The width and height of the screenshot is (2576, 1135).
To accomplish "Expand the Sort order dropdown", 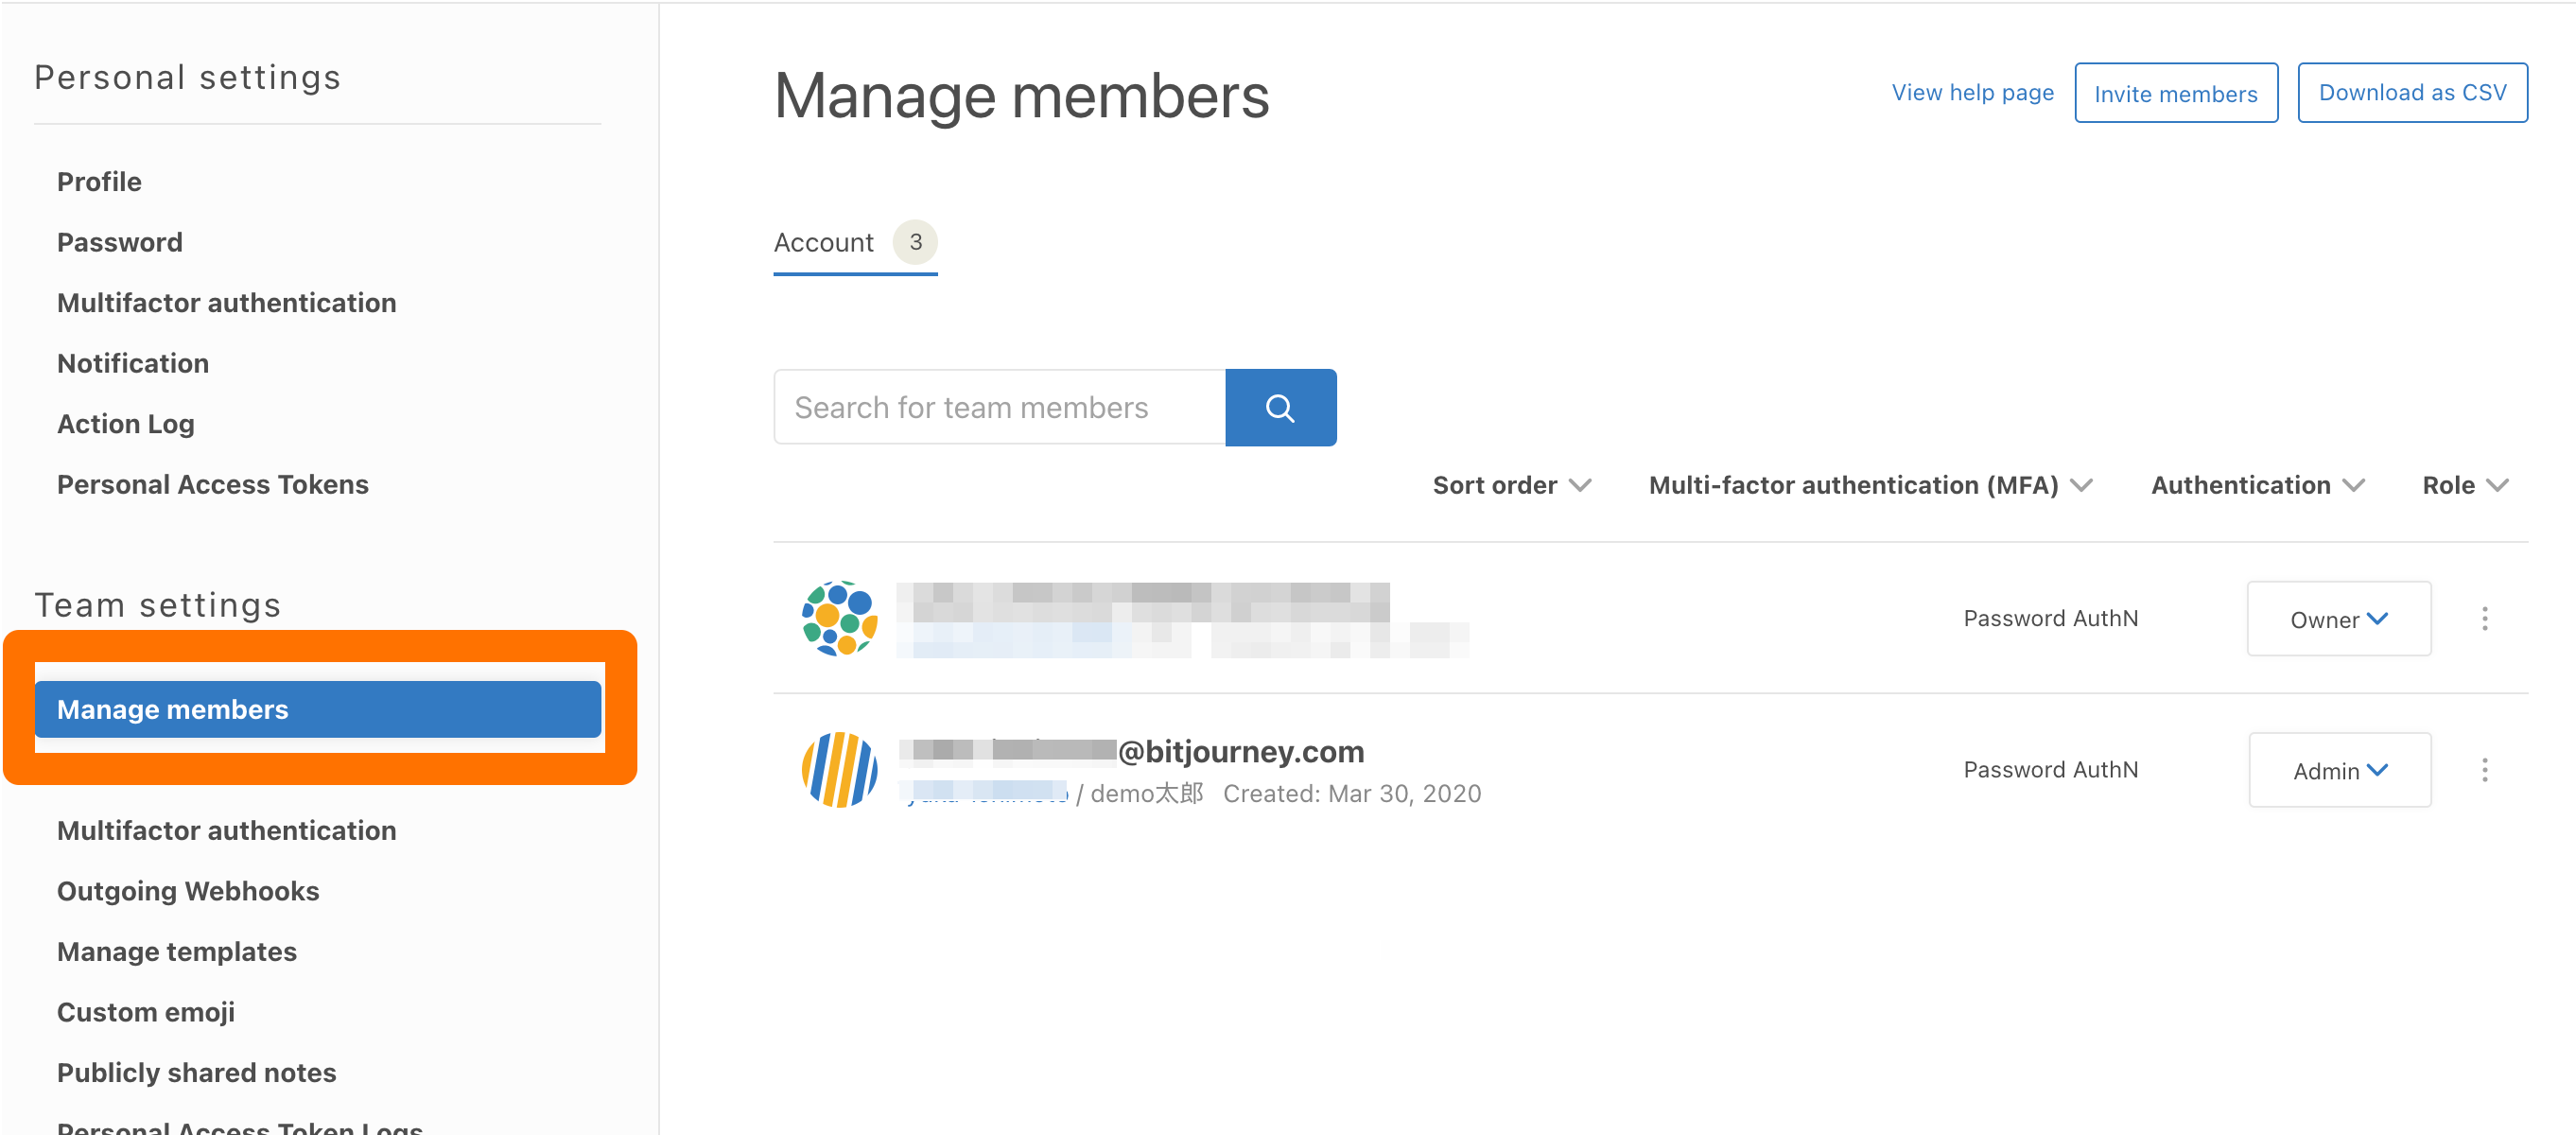I will pos(1510,485).
